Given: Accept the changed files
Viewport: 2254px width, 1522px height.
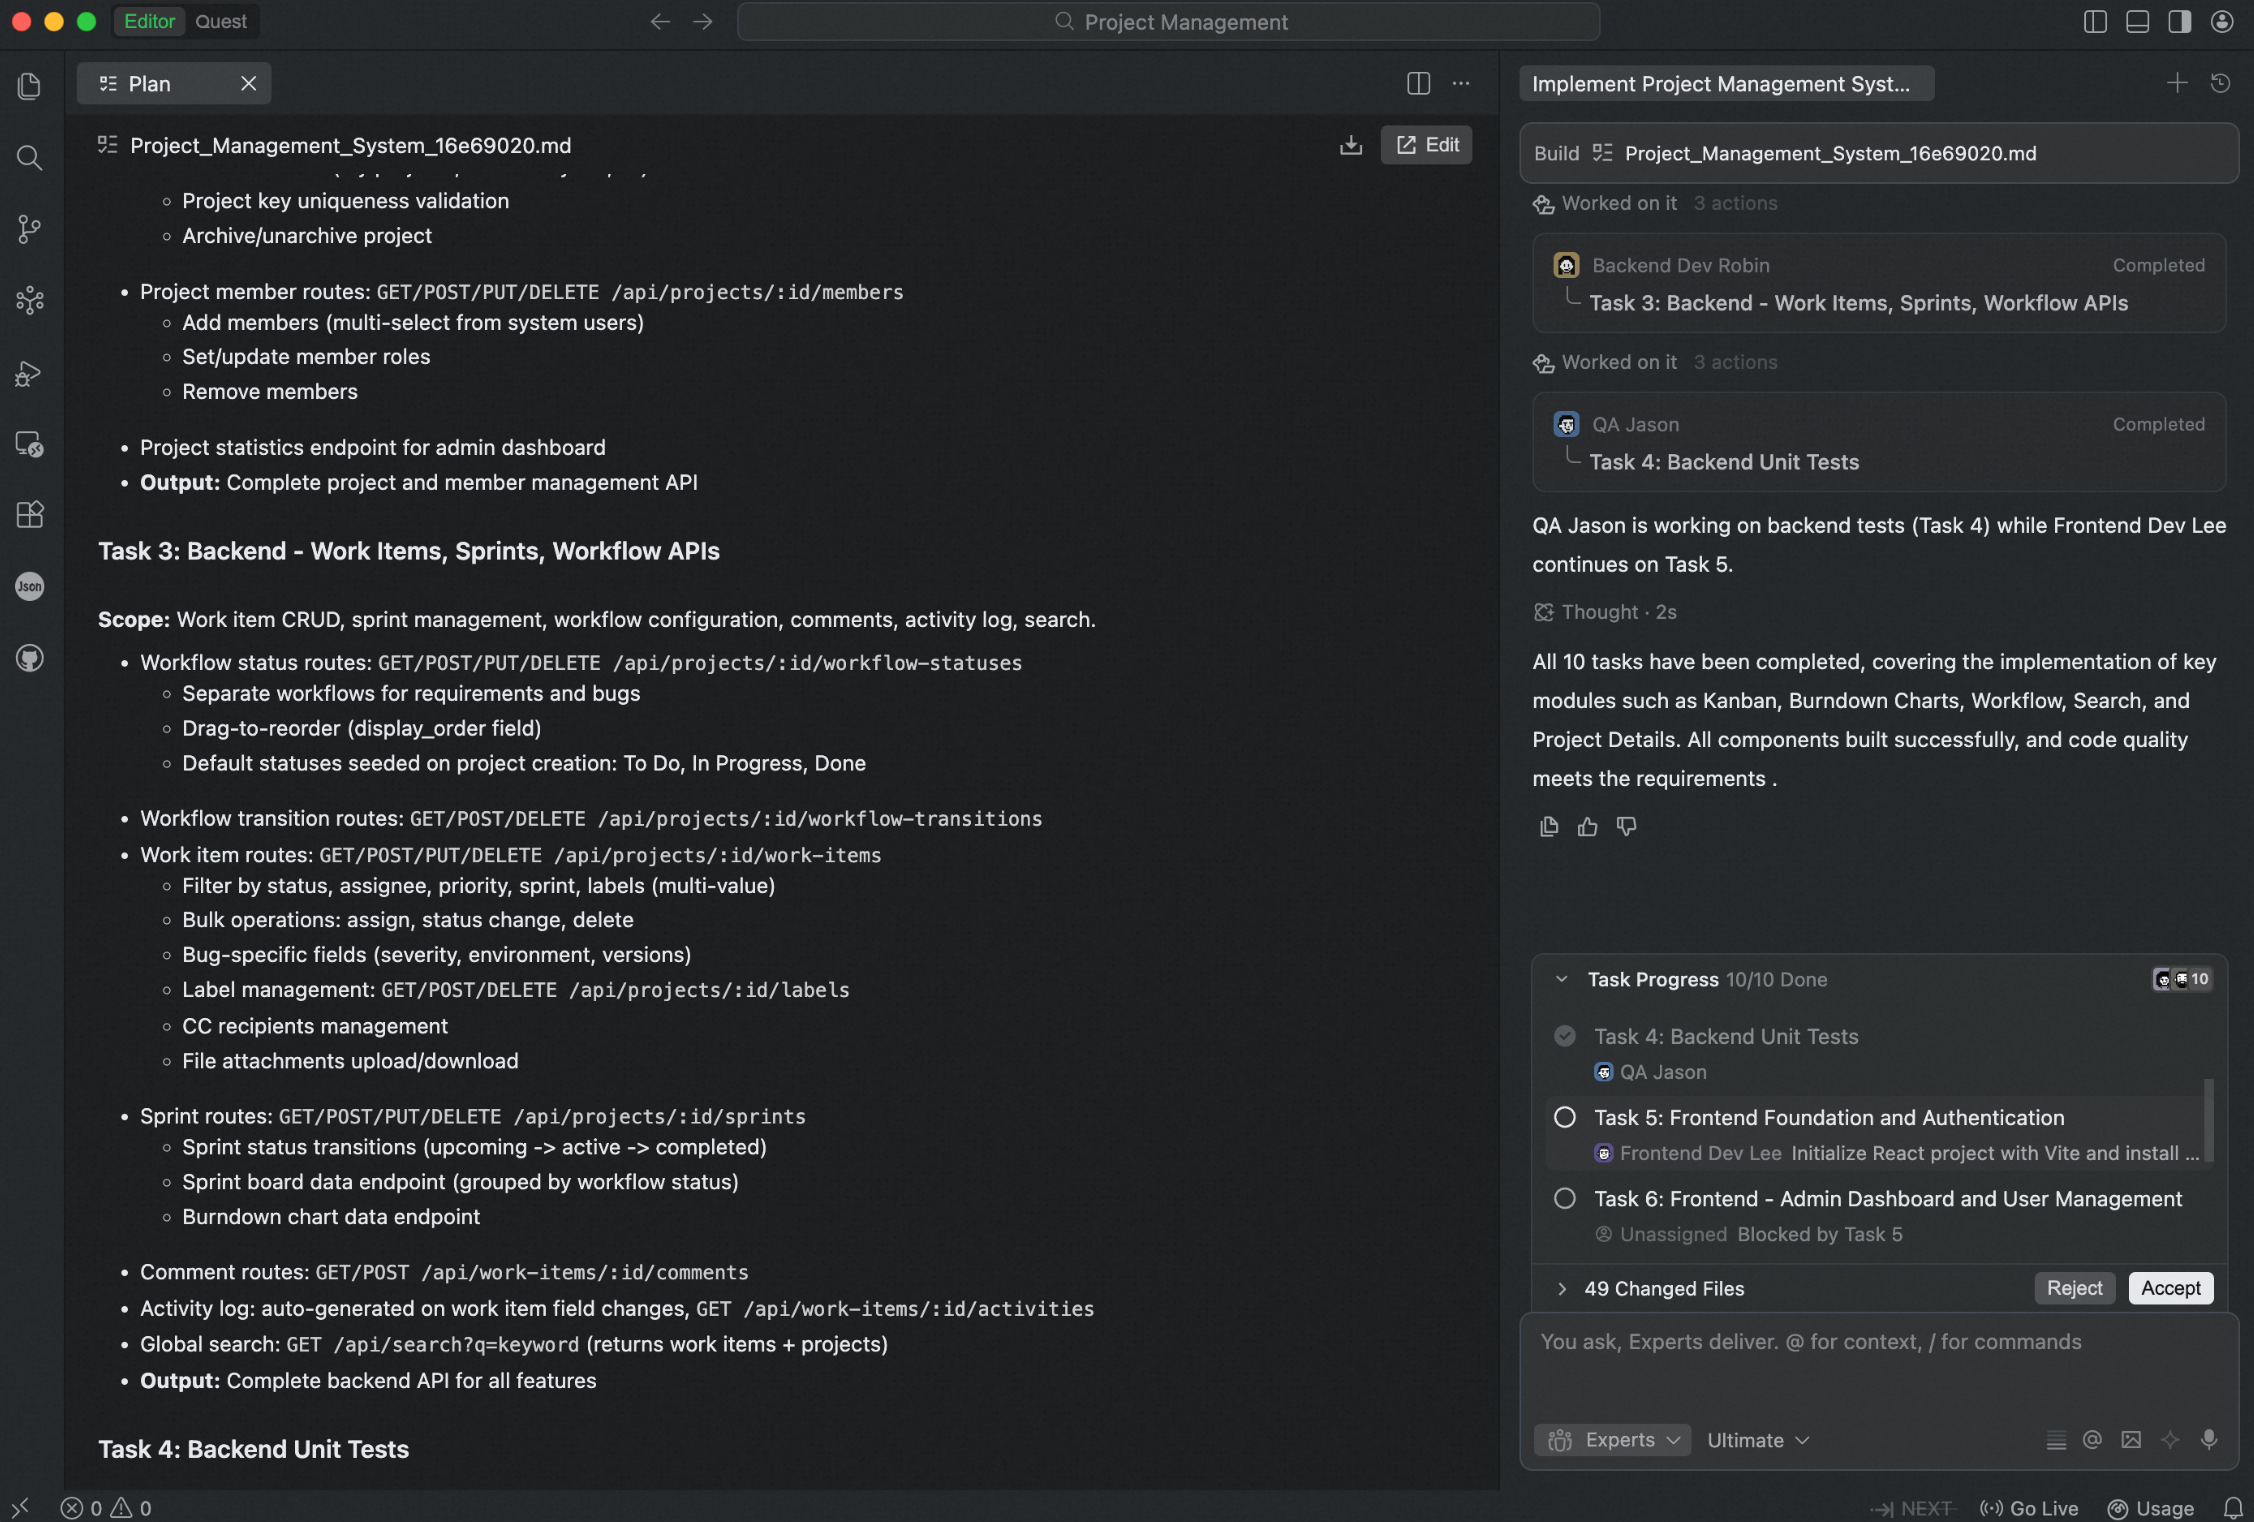Looking at the screenshot, I should tap(2170, 1288).
